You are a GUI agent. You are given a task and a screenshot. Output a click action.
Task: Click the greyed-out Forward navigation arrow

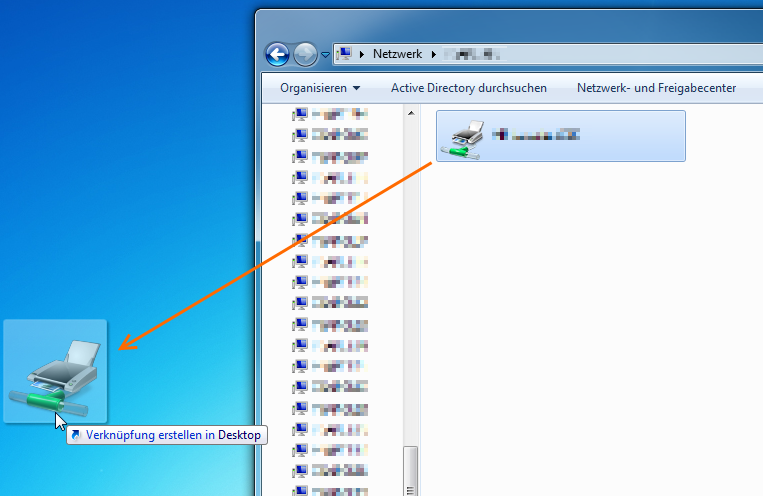[305, 54]
